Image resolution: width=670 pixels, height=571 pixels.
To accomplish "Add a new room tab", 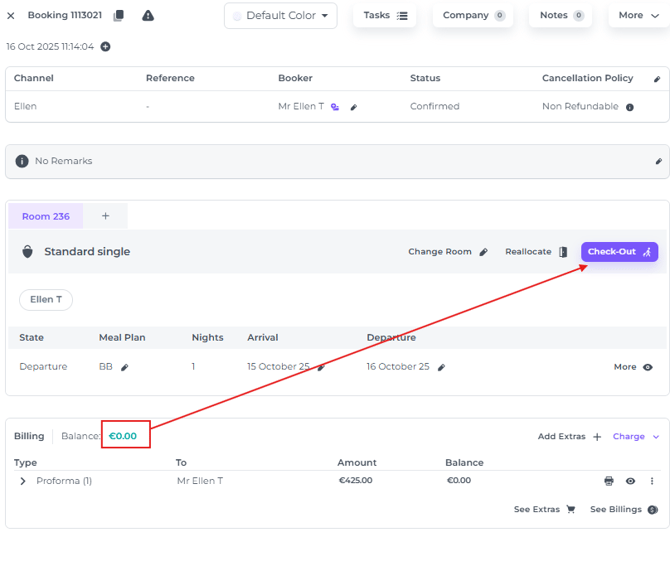I will 105,216.
